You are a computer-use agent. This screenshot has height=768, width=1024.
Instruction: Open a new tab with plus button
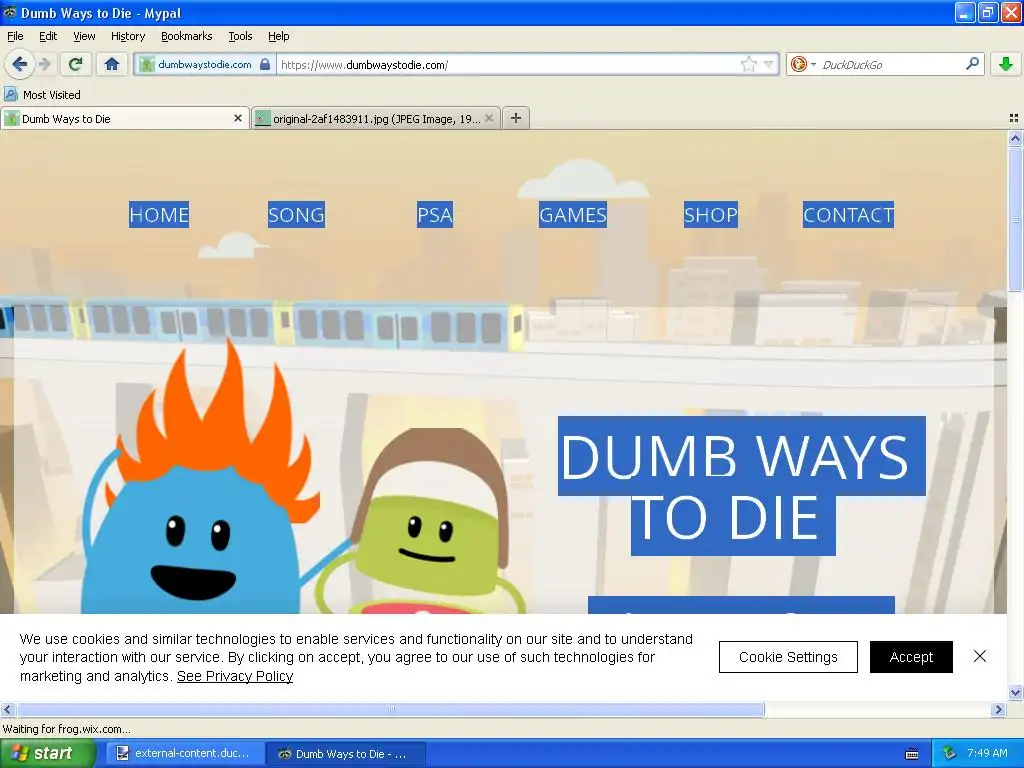click(x=516, y=118)
